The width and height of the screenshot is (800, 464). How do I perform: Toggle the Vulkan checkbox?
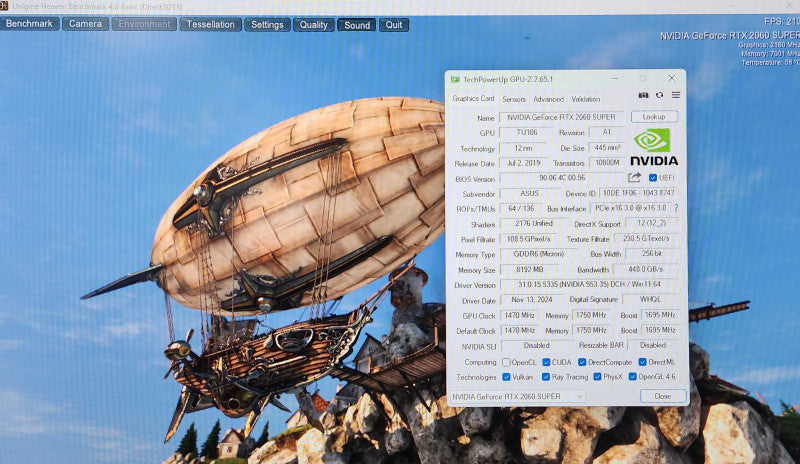[x=506, y=377]
